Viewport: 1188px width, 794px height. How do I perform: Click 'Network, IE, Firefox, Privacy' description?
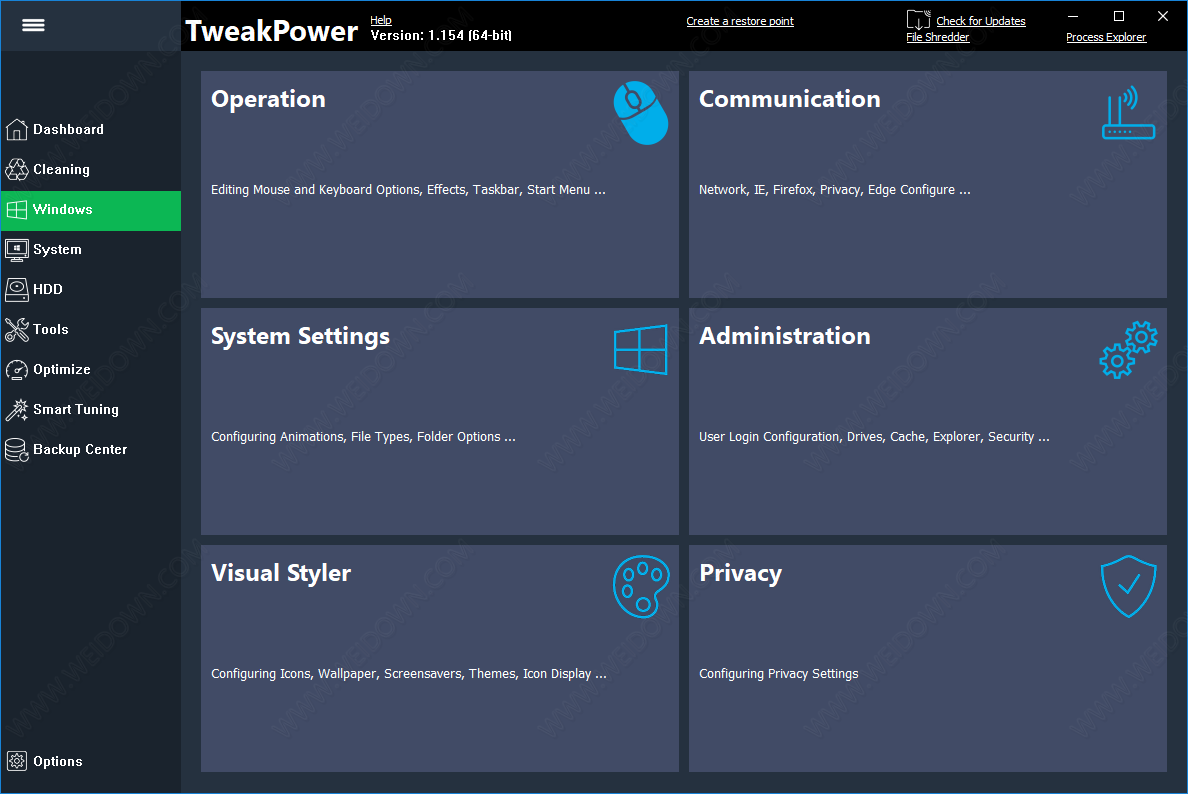(835, 190)
